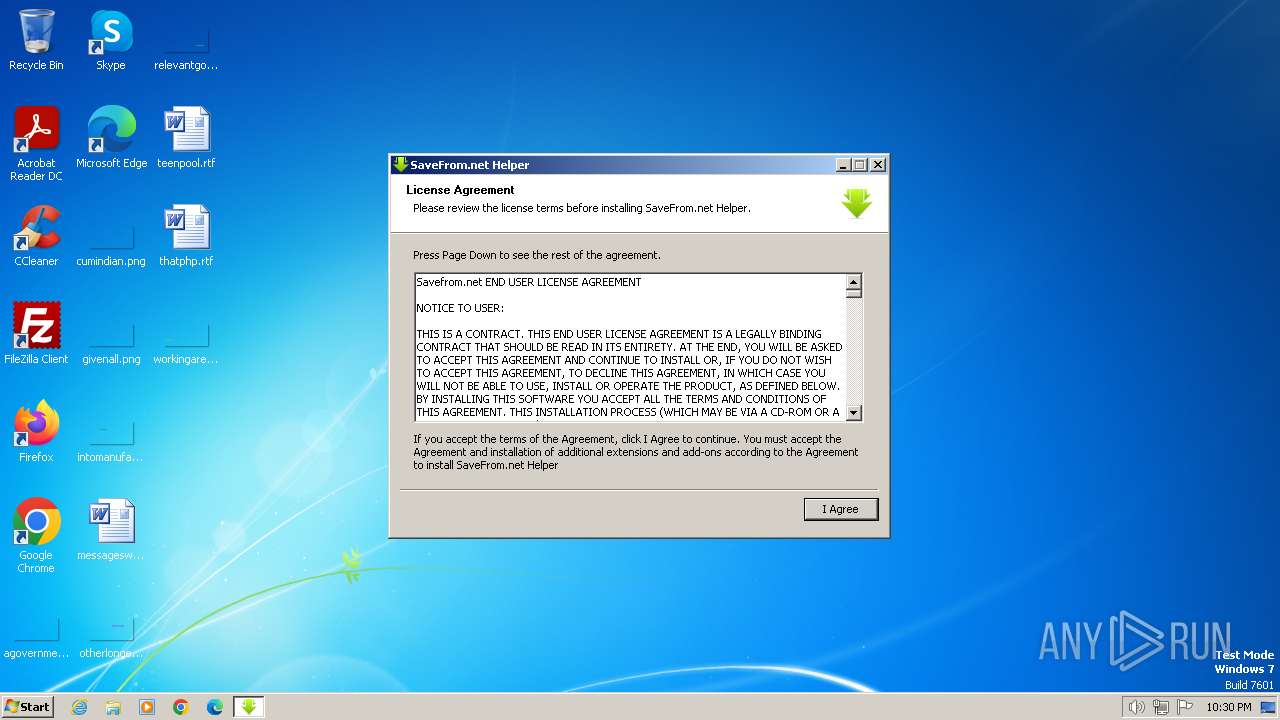Select the Skype desktop shortcut
1280x720 pixels.
click(x=111, y=40)
